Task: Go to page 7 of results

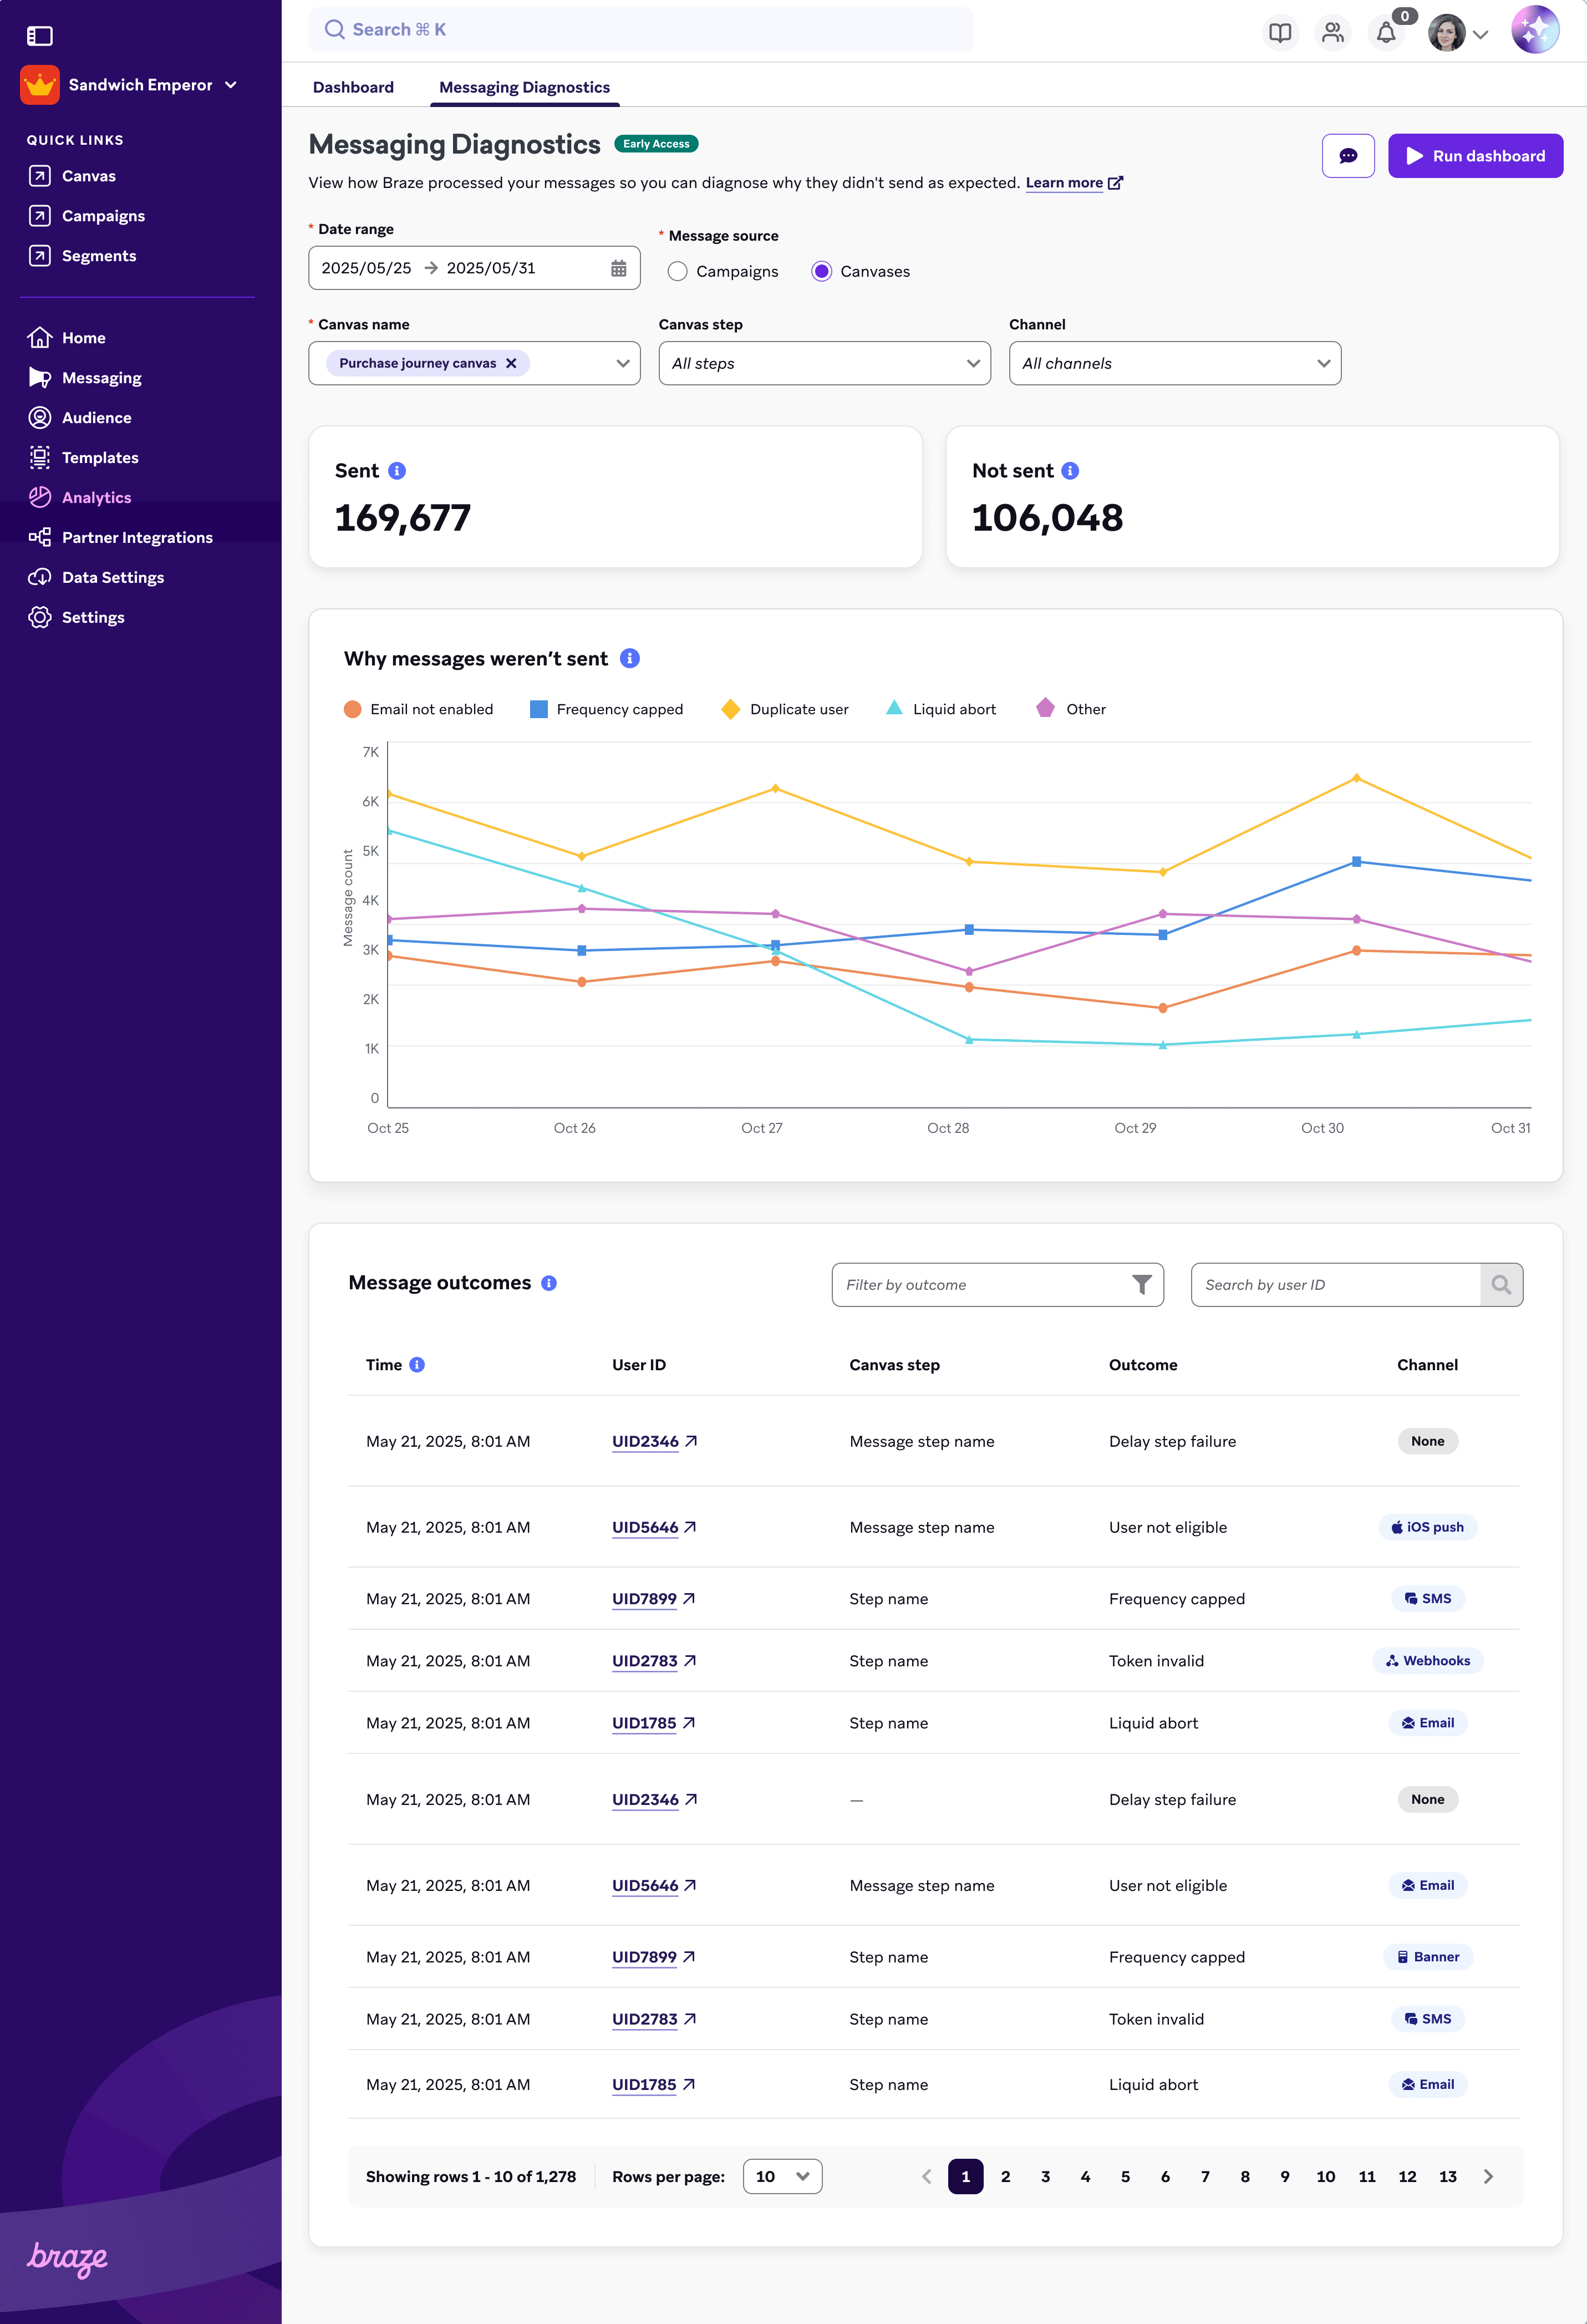Action: (x=1204, y=2177)
